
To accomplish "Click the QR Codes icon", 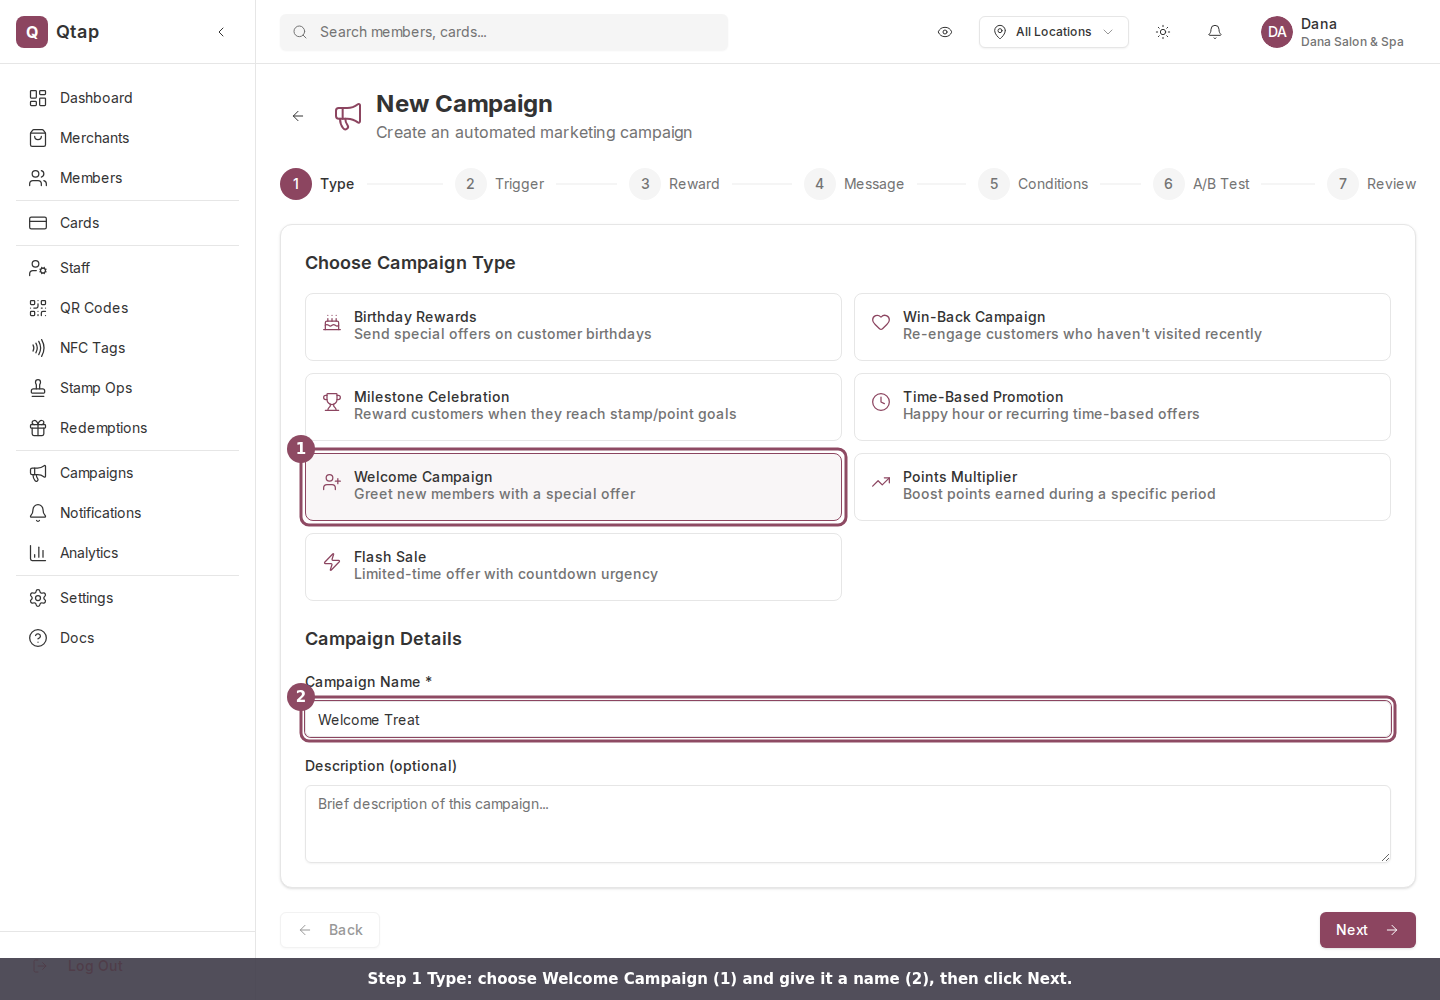I will (x=38, y=308).
